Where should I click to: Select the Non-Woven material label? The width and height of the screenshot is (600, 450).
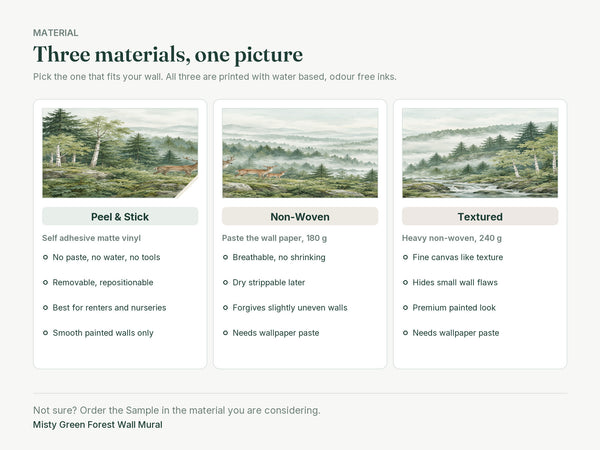pos(300,217)
